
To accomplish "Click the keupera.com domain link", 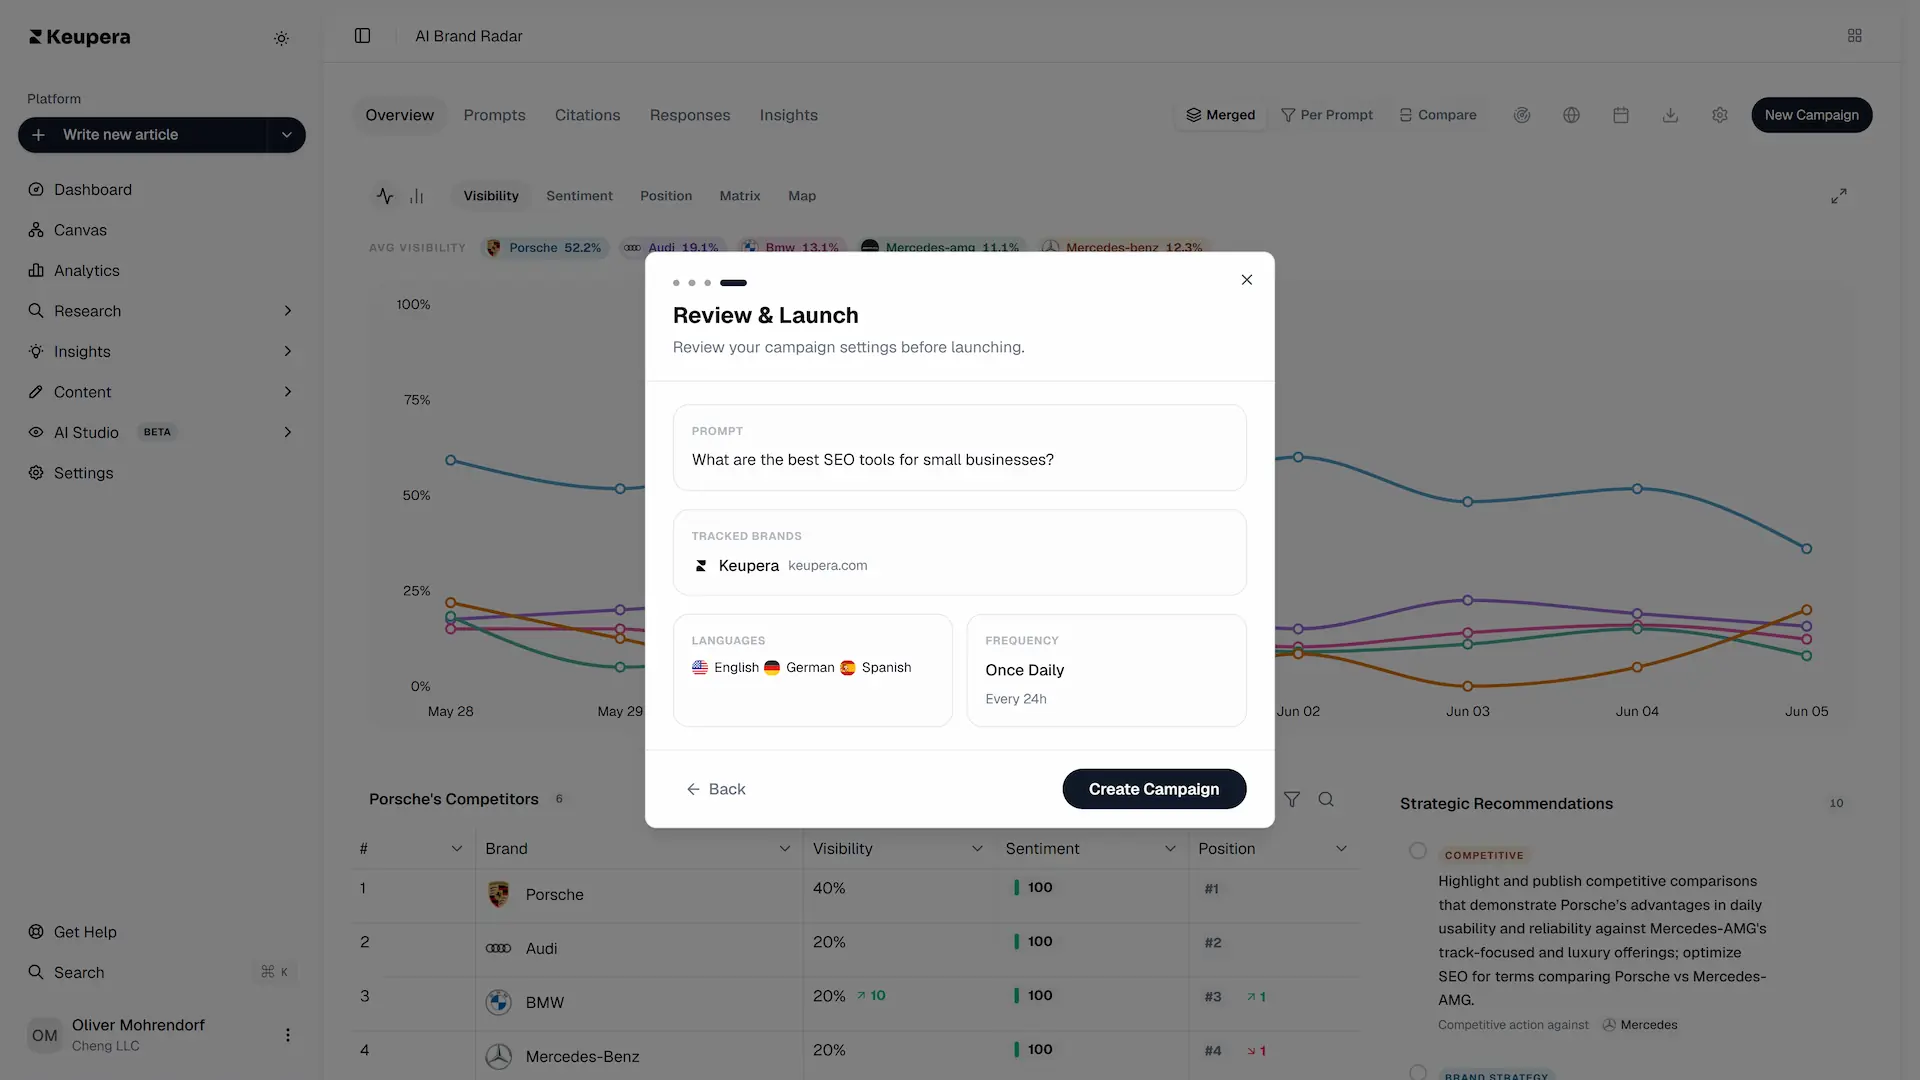I will pos(827,566).
